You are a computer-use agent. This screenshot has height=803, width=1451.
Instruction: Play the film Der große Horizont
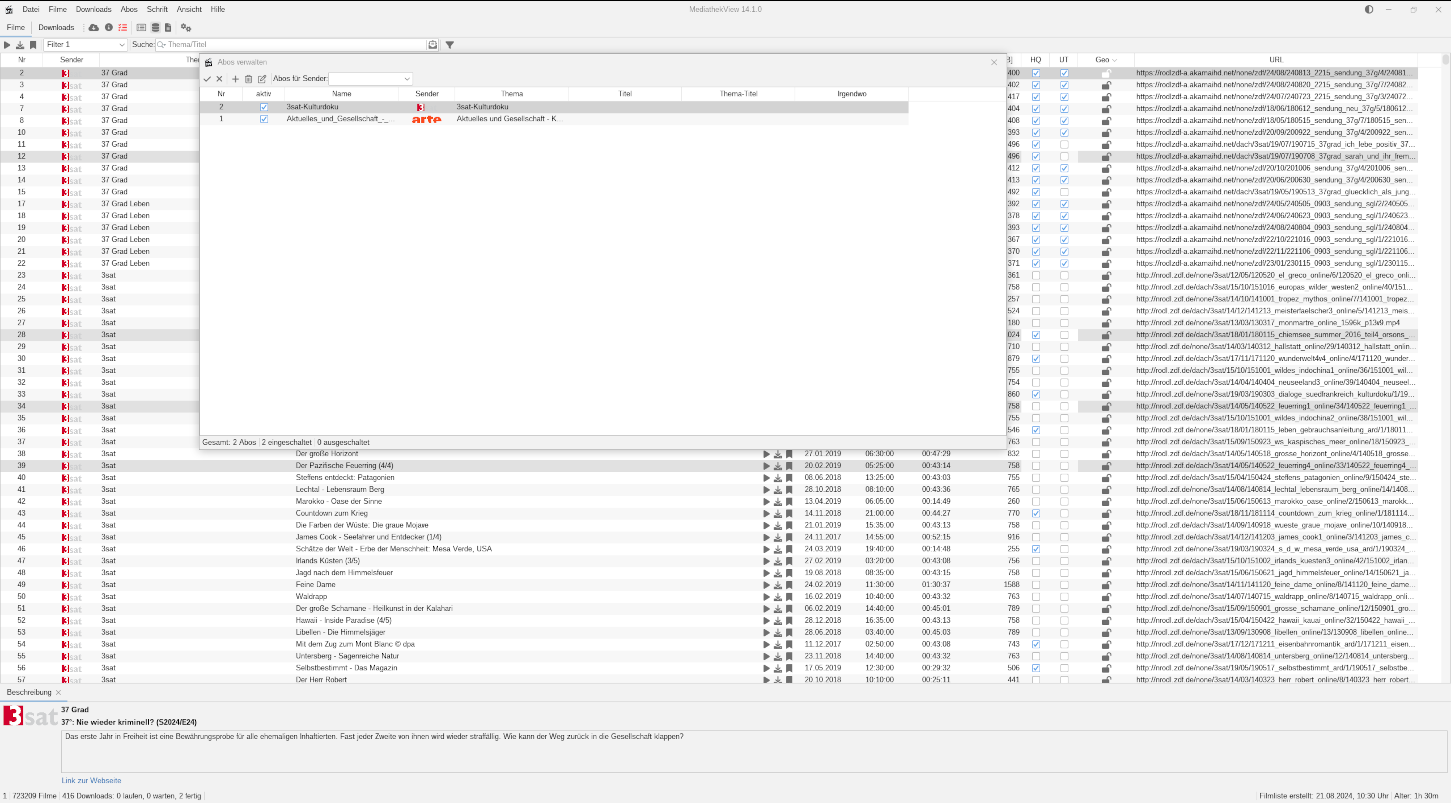click(767, 454)
